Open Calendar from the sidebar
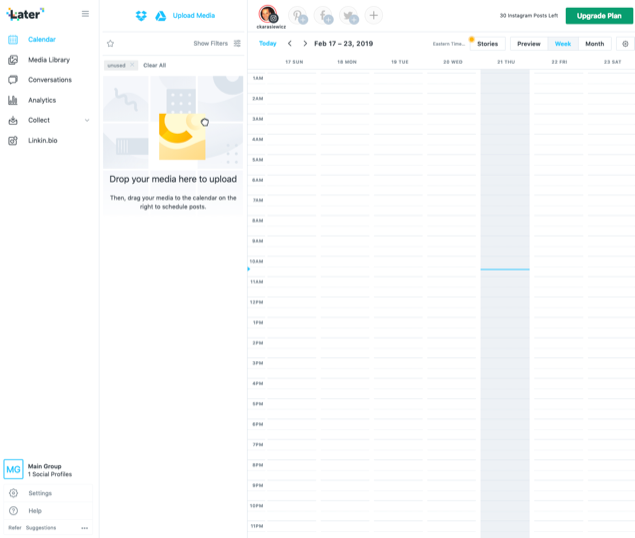Image resolution: width=635 pixels, height=538 pixels. 42,39
